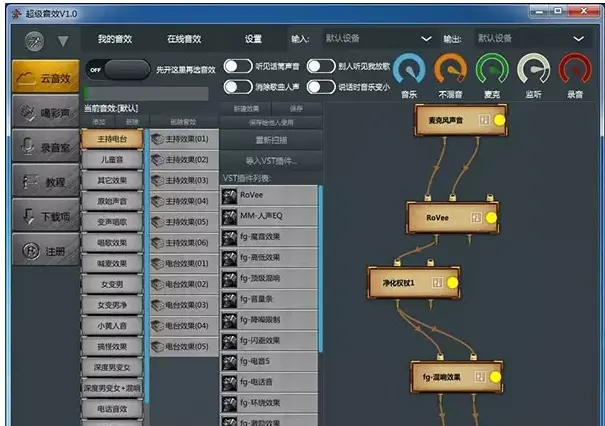Click the yellow indicator on 净化权杖1 node
This screenshot has height=426, width=605.
click(451, 283)
